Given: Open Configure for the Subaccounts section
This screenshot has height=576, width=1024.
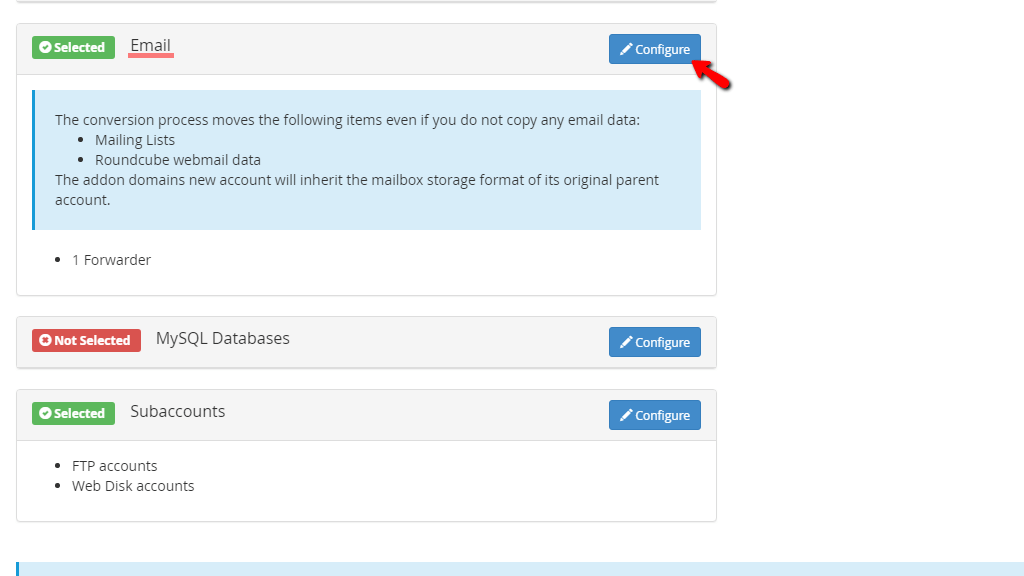Looking at the screenshot, I should pyautogui.click(x=654, y=415).
